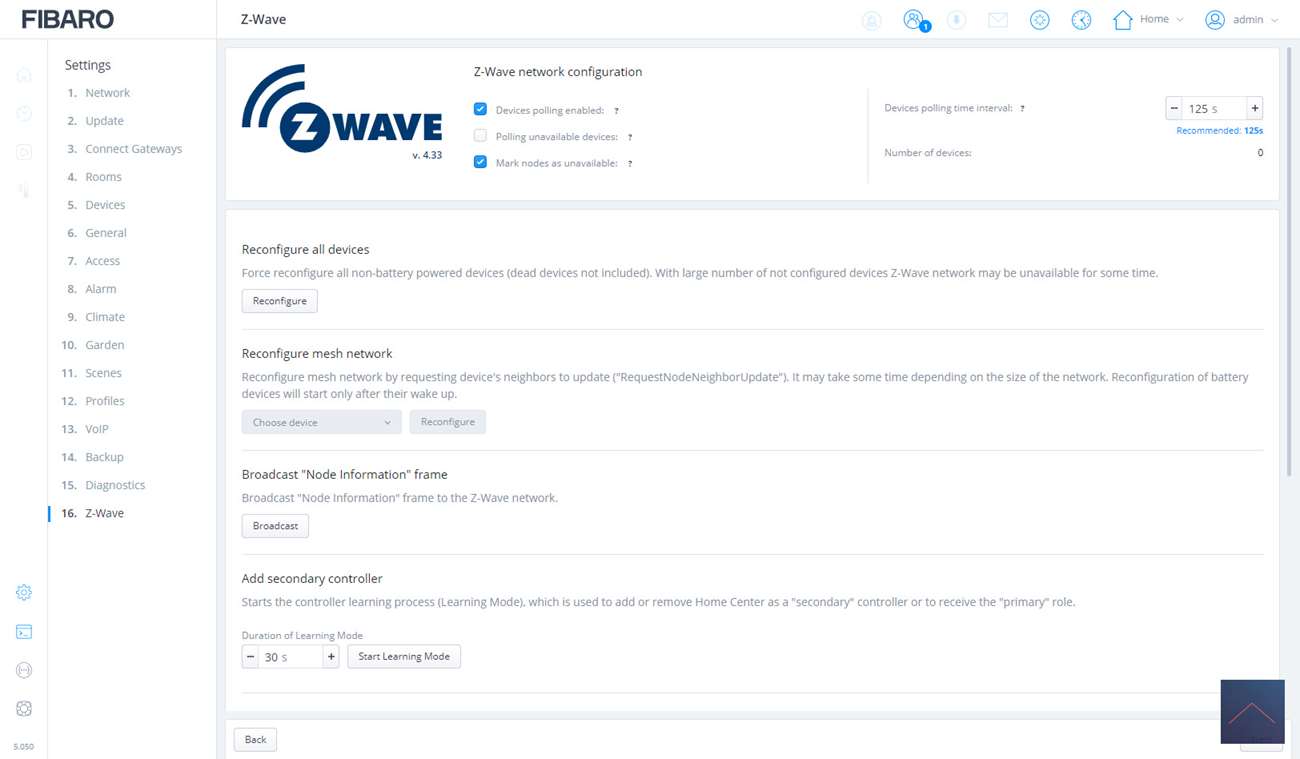
Task: Uncheck Mark nodes as unavailable
Action: pos(480,162)
